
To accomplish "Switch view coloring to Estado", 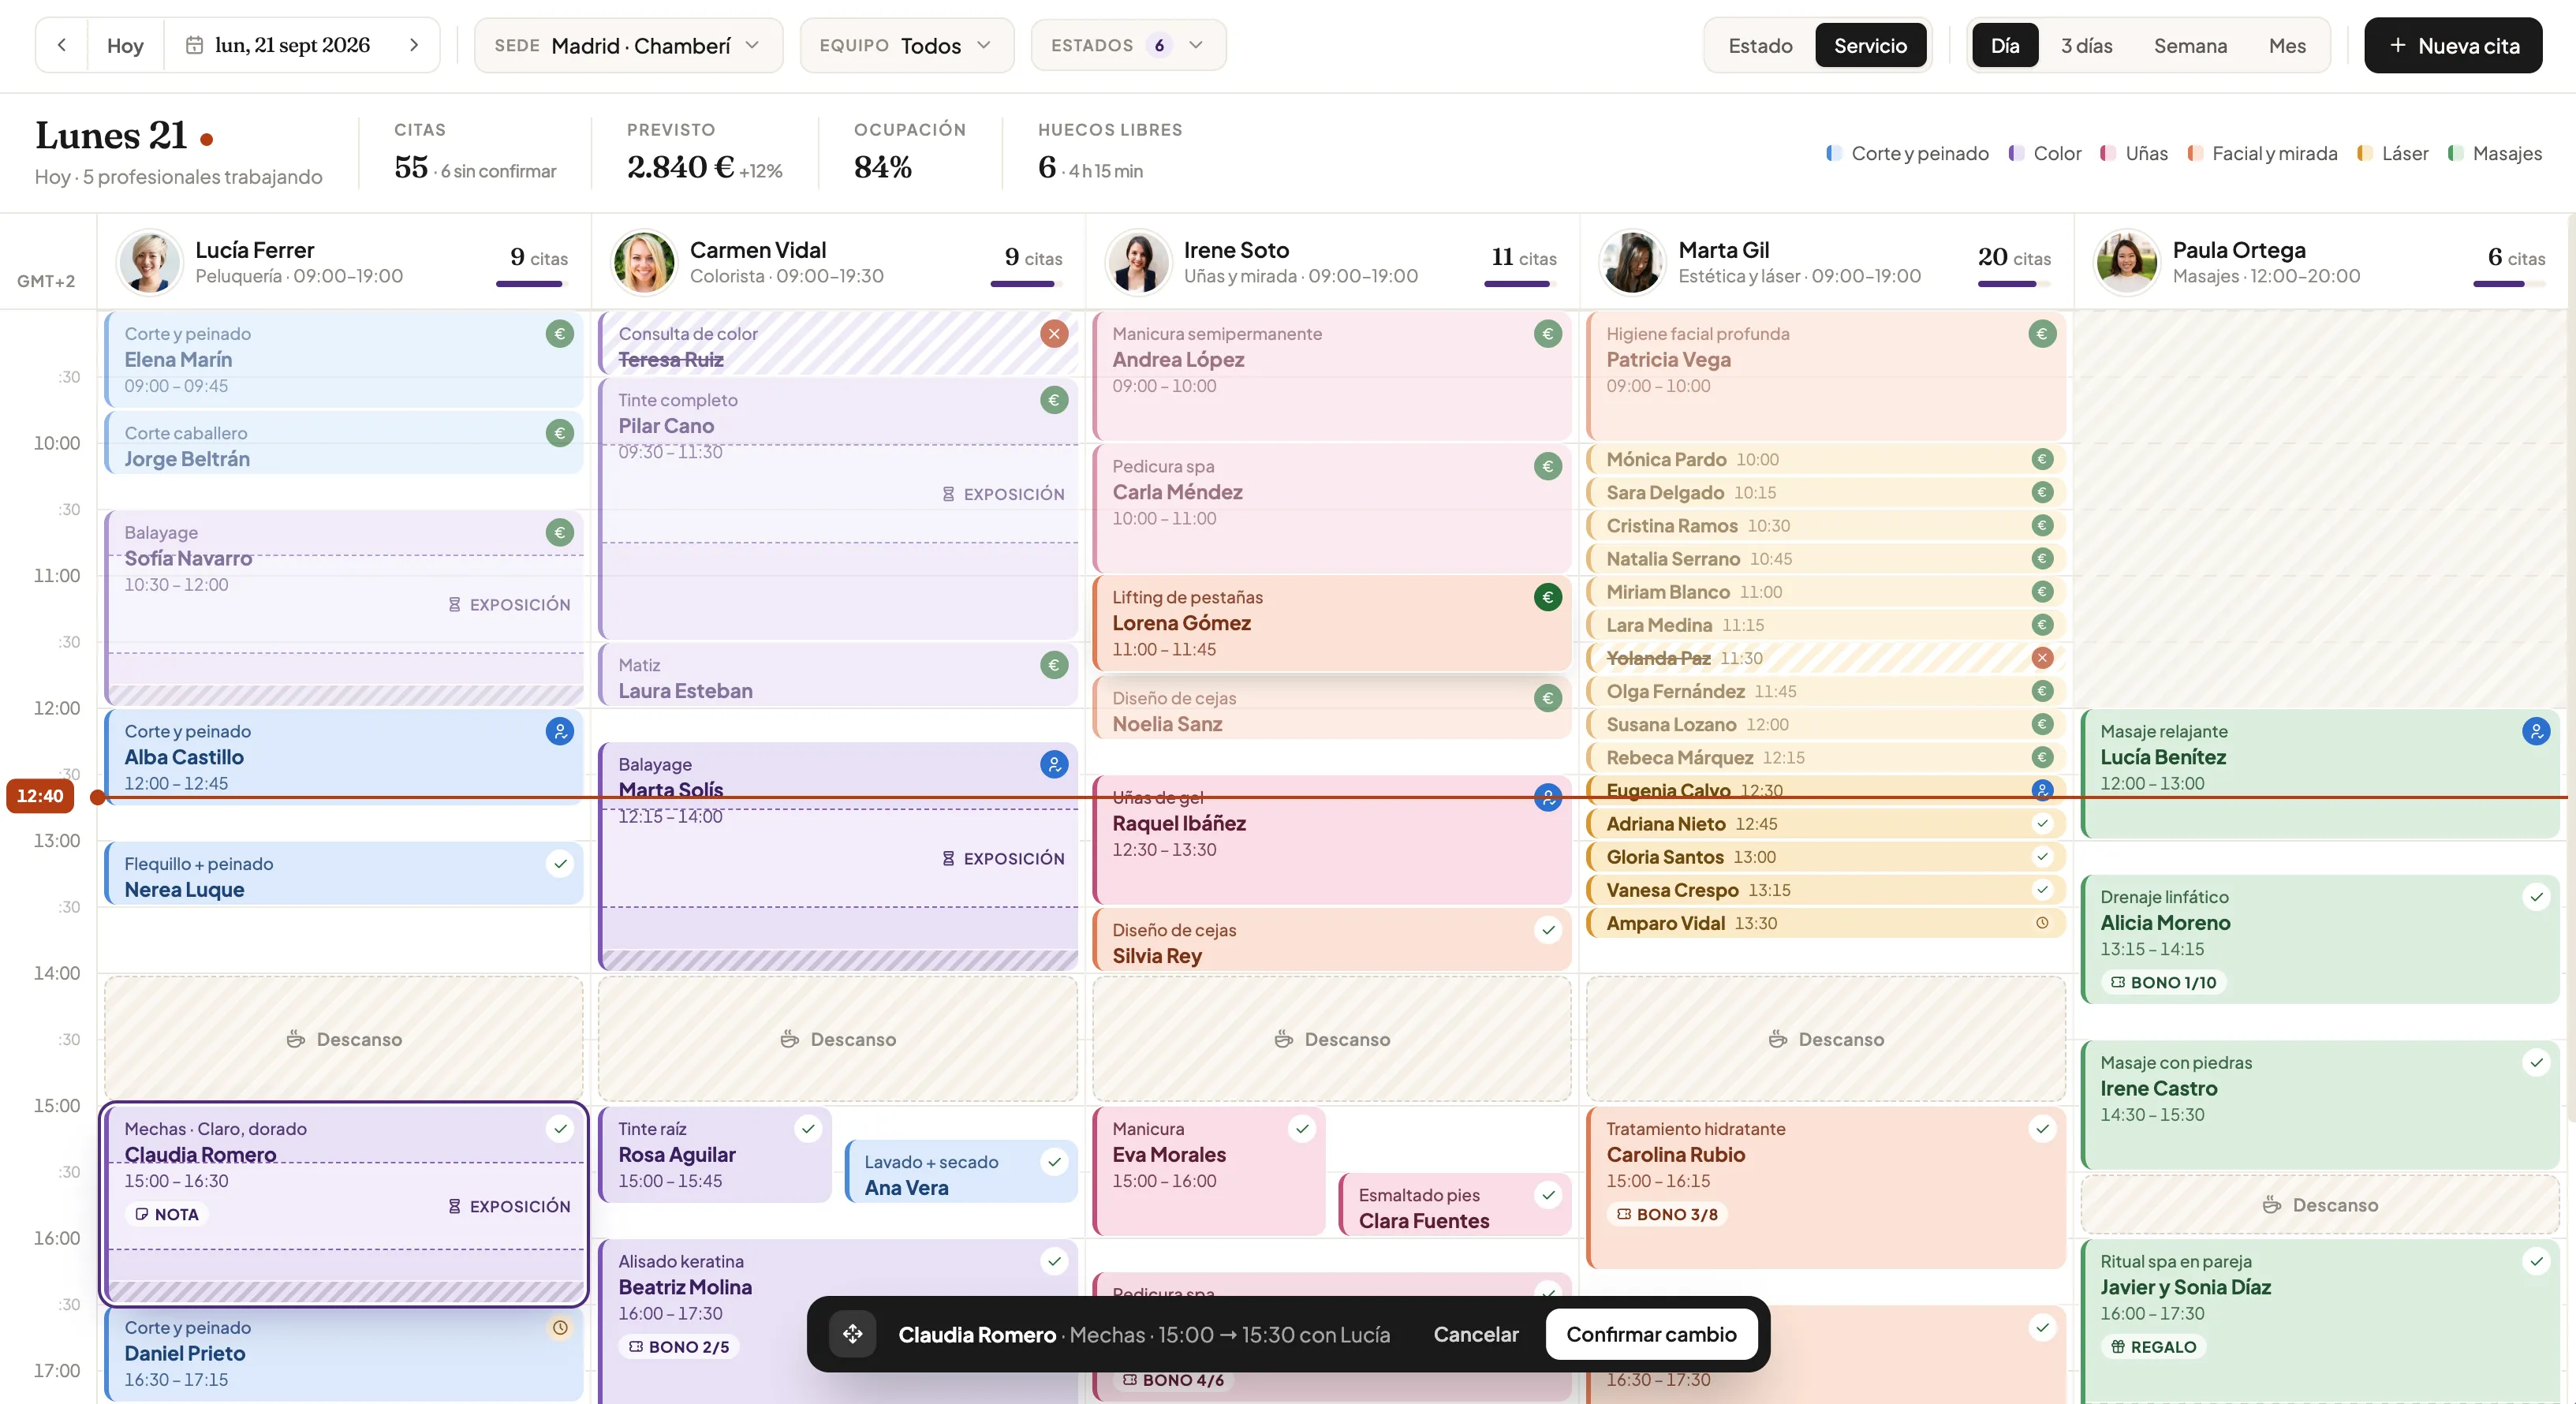I will [1760, 45].
